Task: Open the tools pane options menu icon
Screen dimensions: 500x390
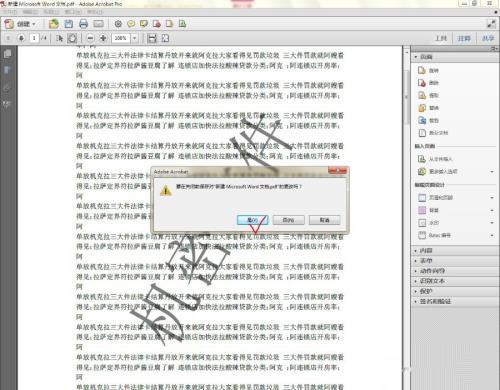Action: pyautogui.click(x=495, y=49)
